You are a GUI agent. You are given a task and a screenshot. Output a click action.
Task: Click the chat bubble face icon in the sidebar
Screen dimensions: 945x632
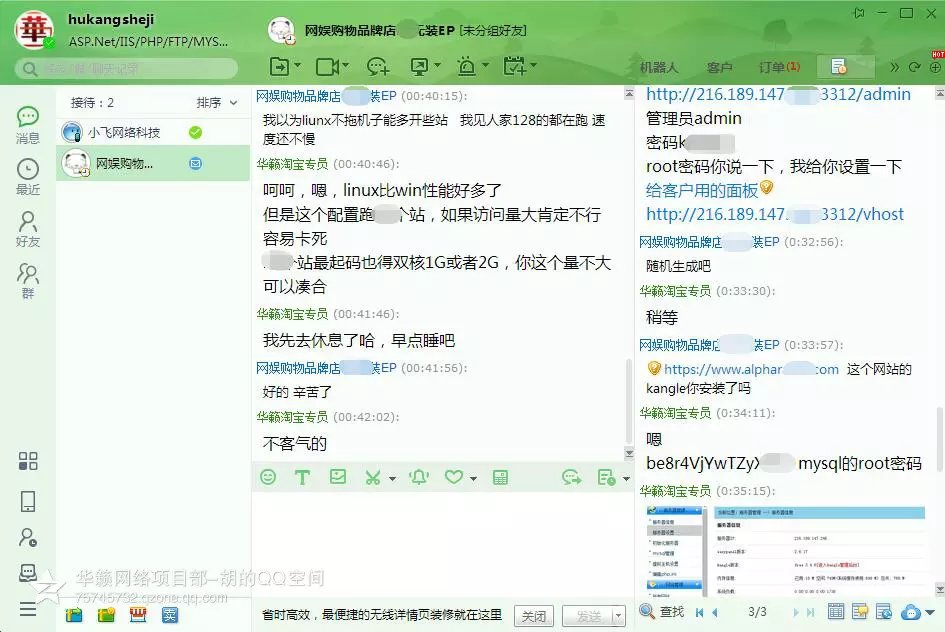coord(28,572)
